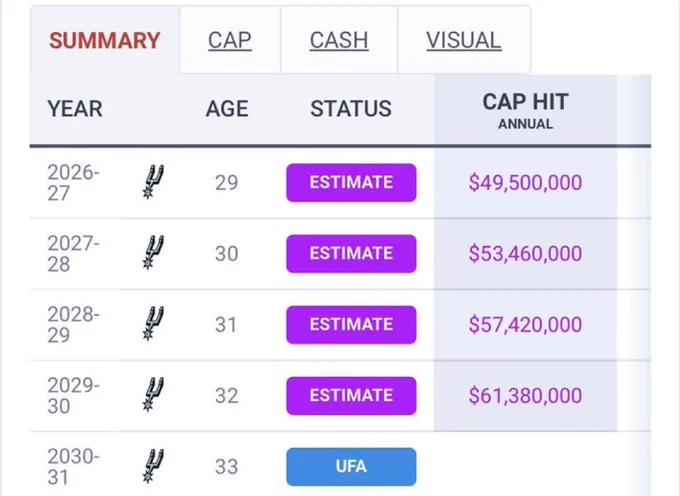Switch to the CAP tab

click(230, 40)
